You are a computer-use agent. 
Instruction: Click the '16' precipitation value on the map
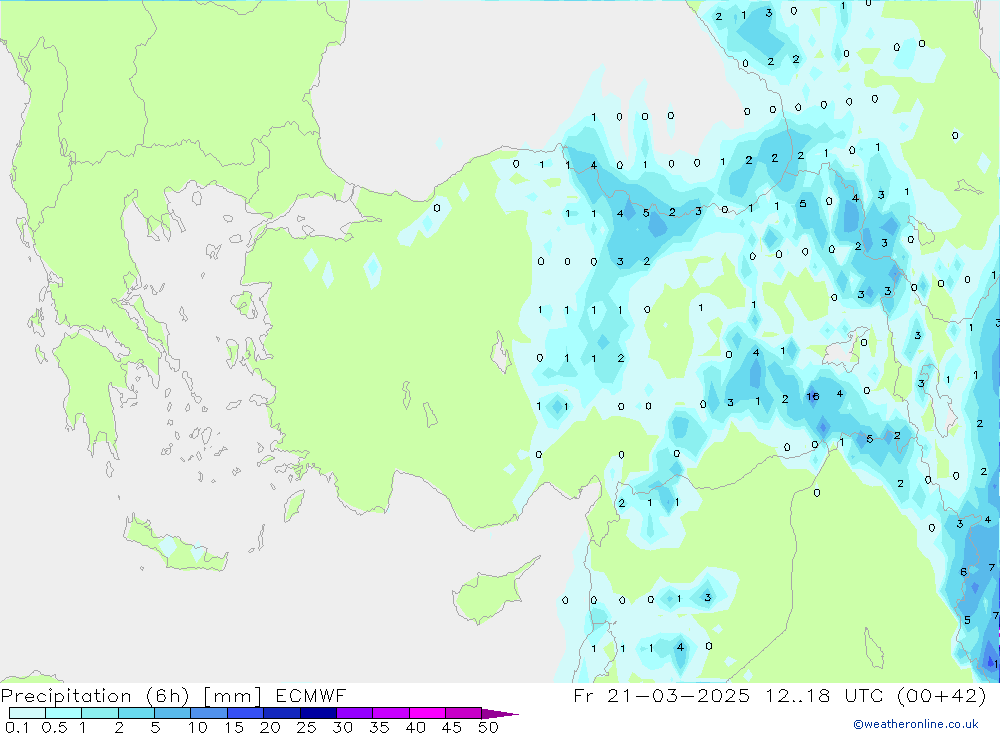[x=812, y=396]
